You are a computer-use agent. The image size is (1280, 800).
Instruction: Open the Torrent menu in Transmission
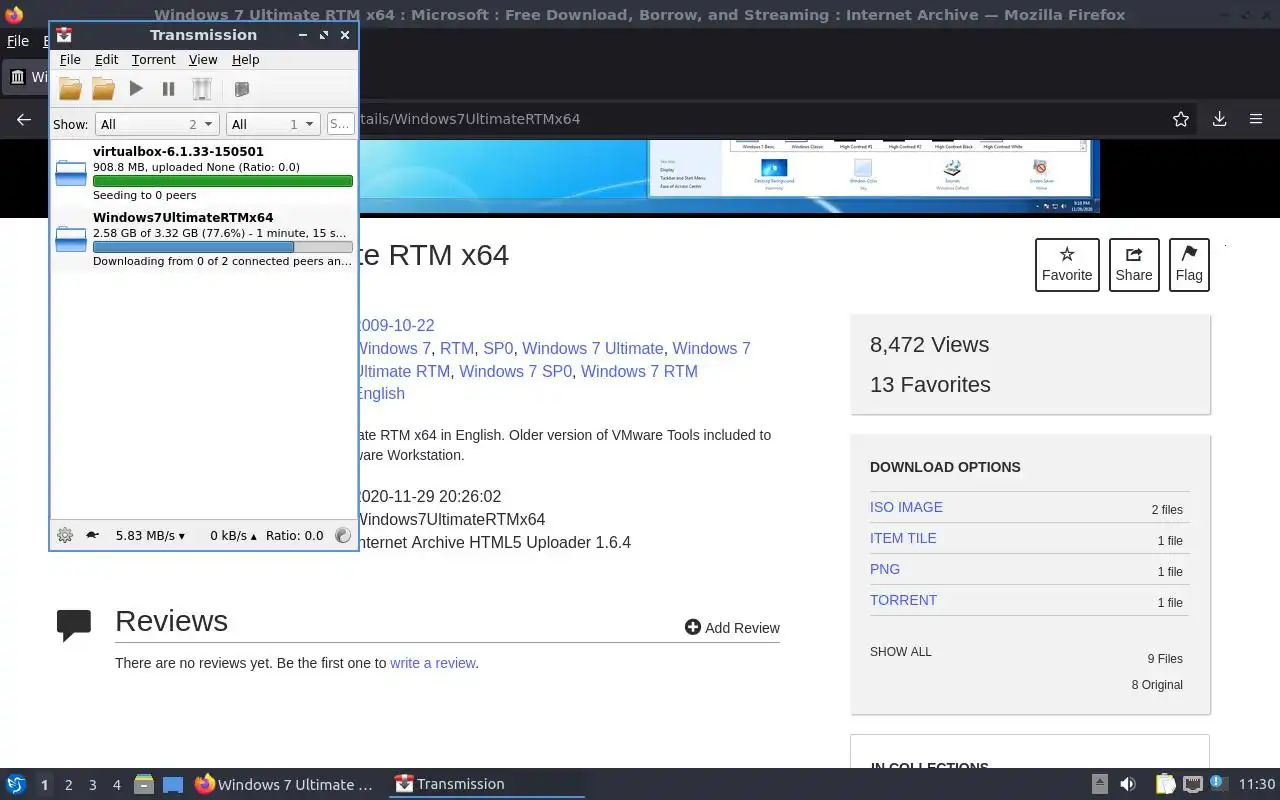click(153, 60)
